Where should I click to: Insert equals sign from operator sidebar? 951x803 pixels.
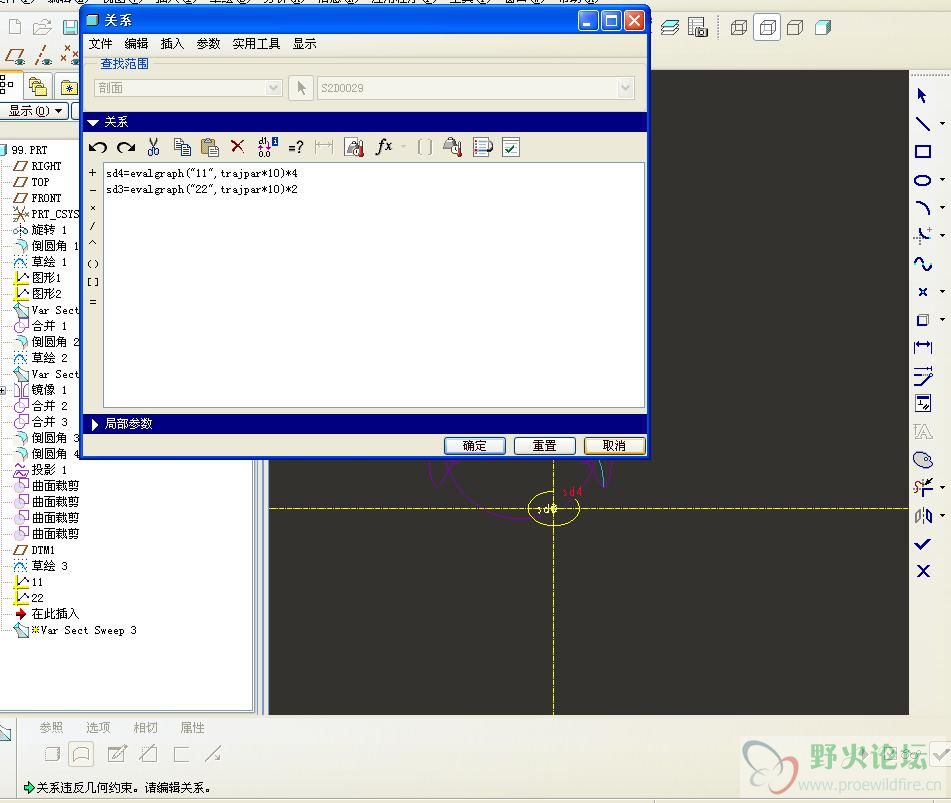(x=93, y=301)
